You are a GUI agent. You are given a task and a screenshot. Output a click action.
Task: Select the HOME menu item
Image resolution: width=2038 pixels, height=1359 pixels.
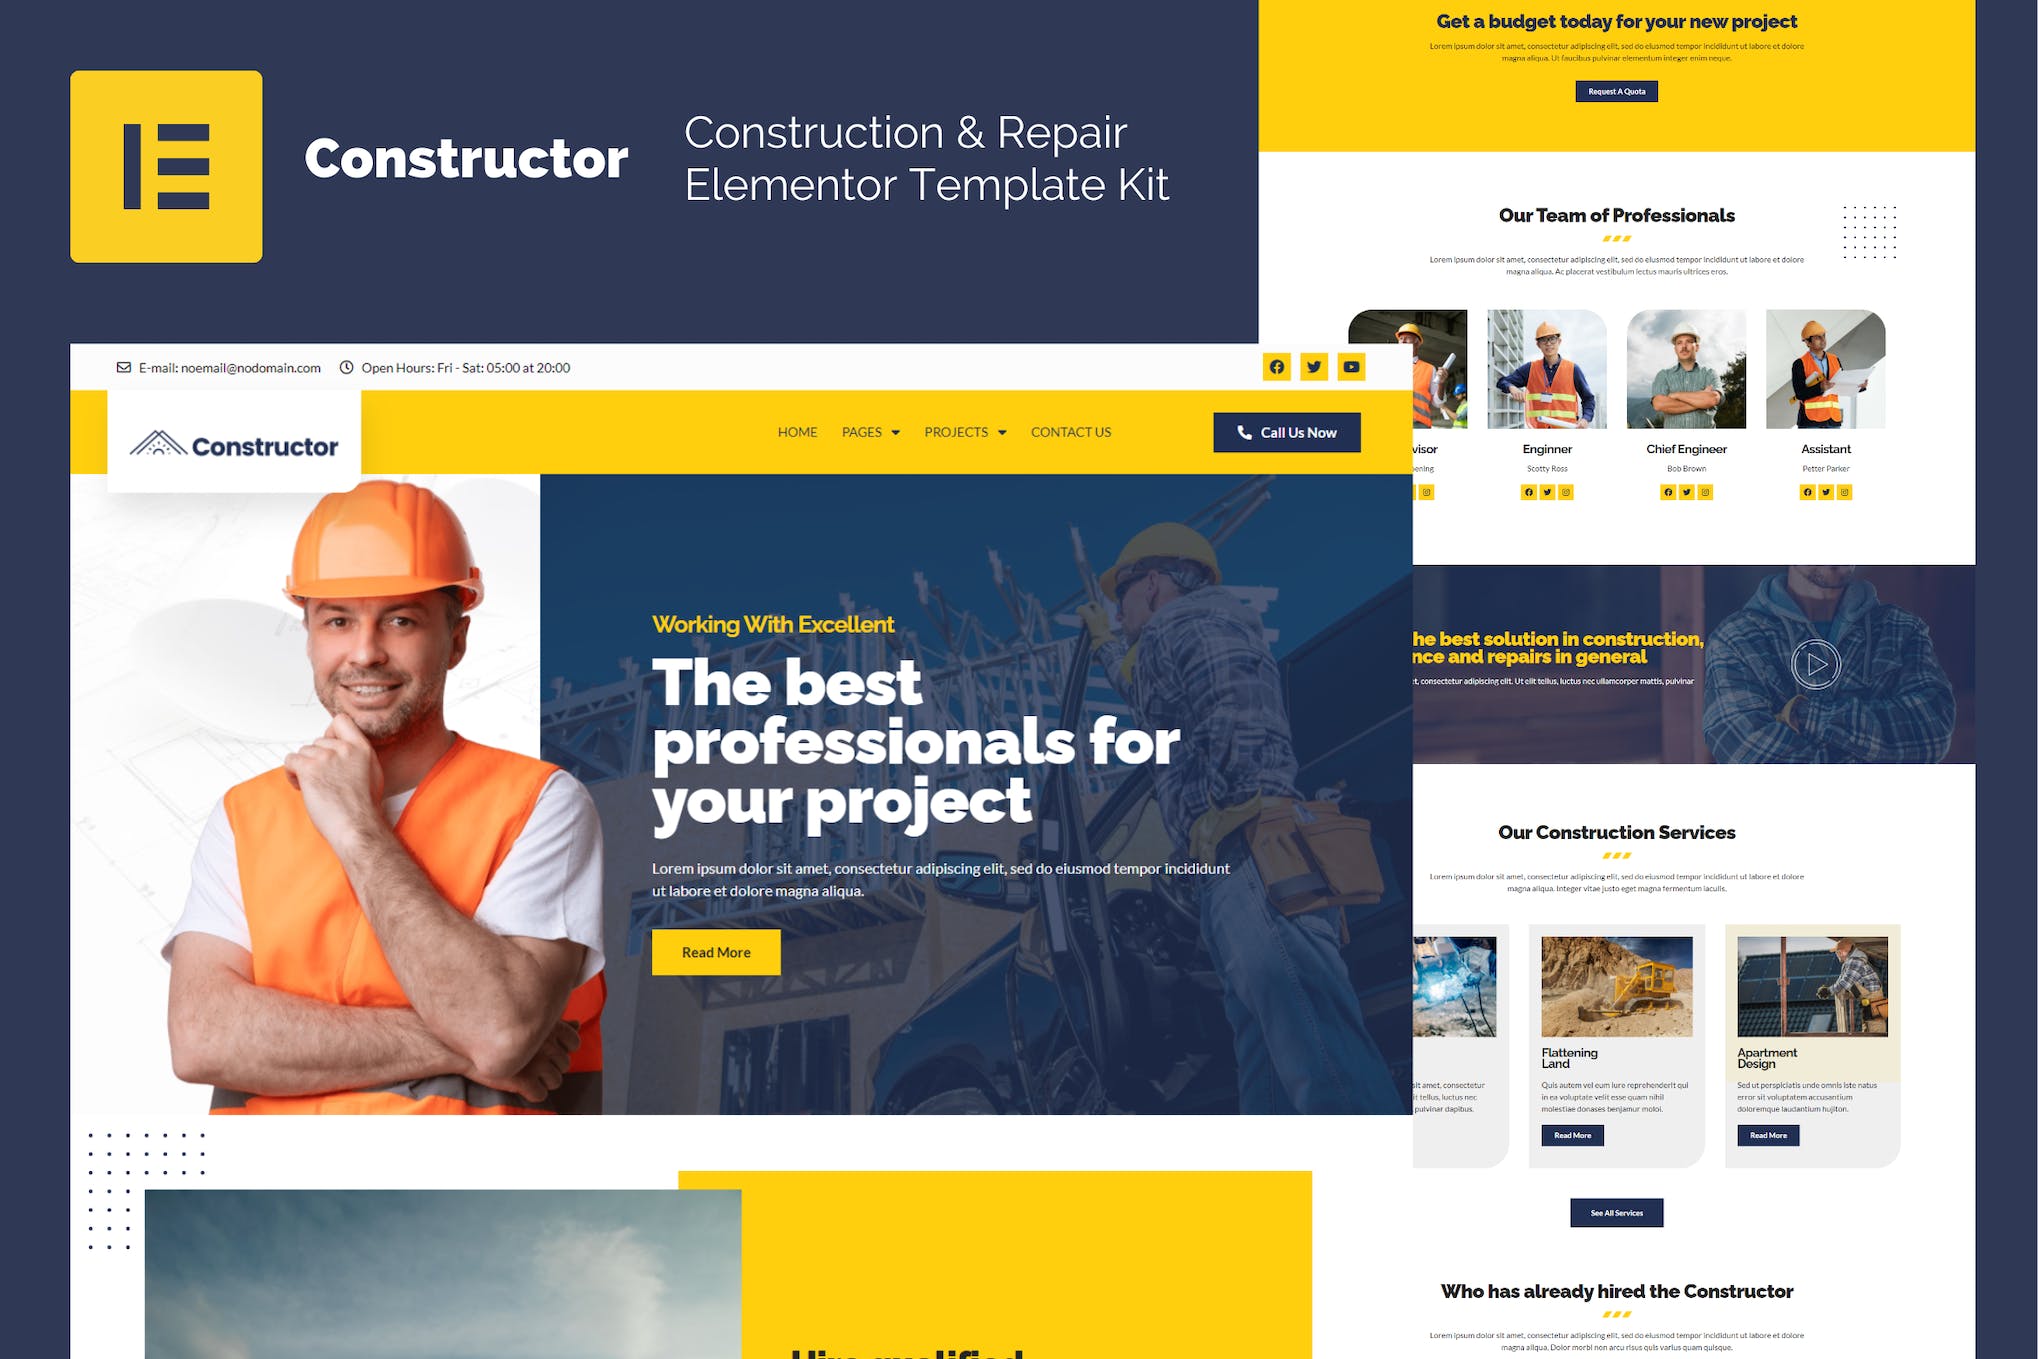(795, 432)
